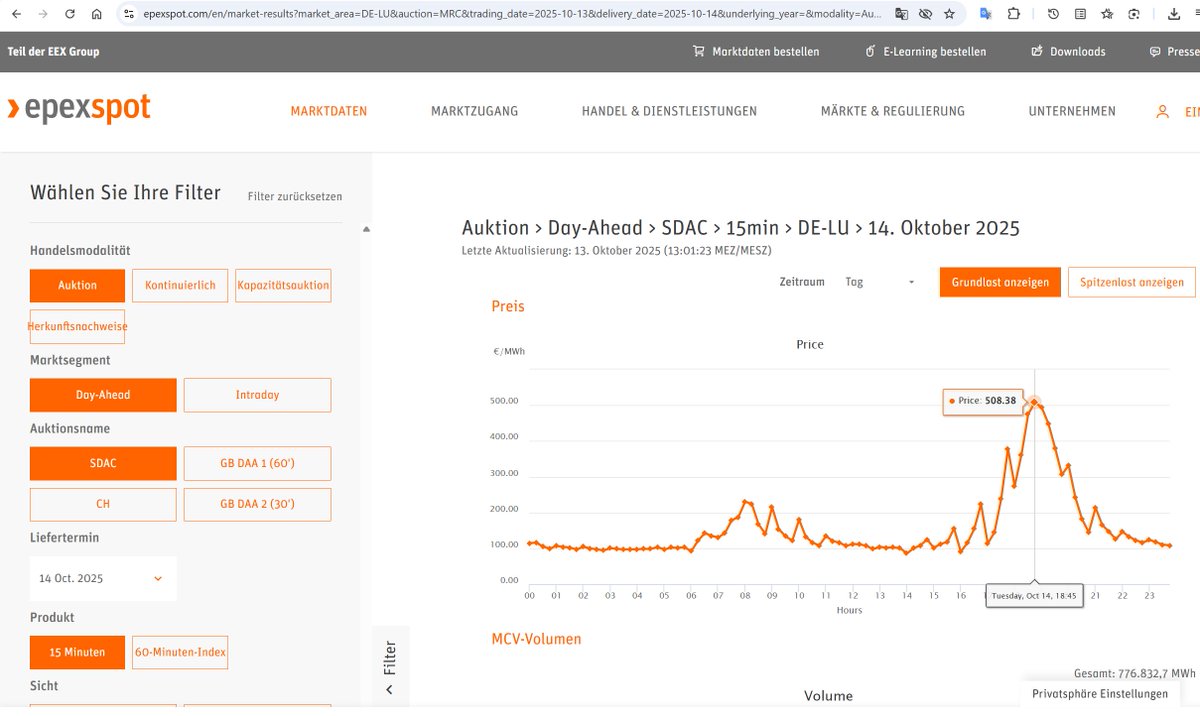Screen dimensions: 1200x716
Task: Open the browser extensions puzzle icon
Action: (x=1014, y=14)
